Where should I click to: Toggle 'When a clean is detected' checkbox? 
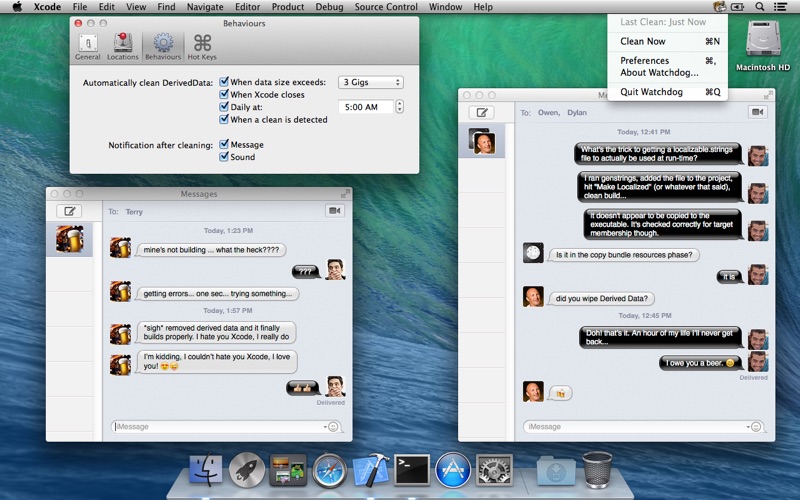[223, 119]
